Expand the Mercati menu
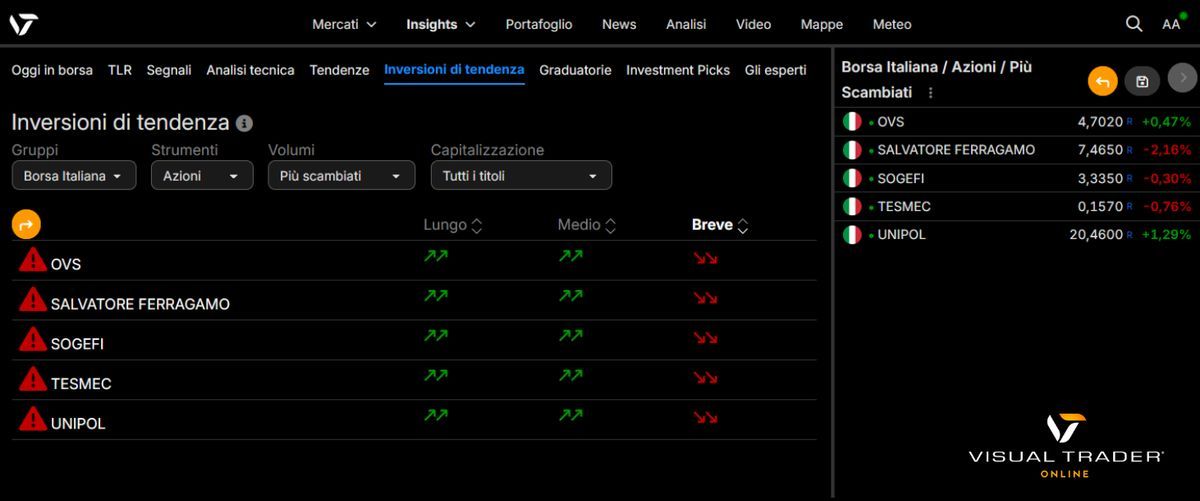The image size is (1200, 501). (344, 24)
